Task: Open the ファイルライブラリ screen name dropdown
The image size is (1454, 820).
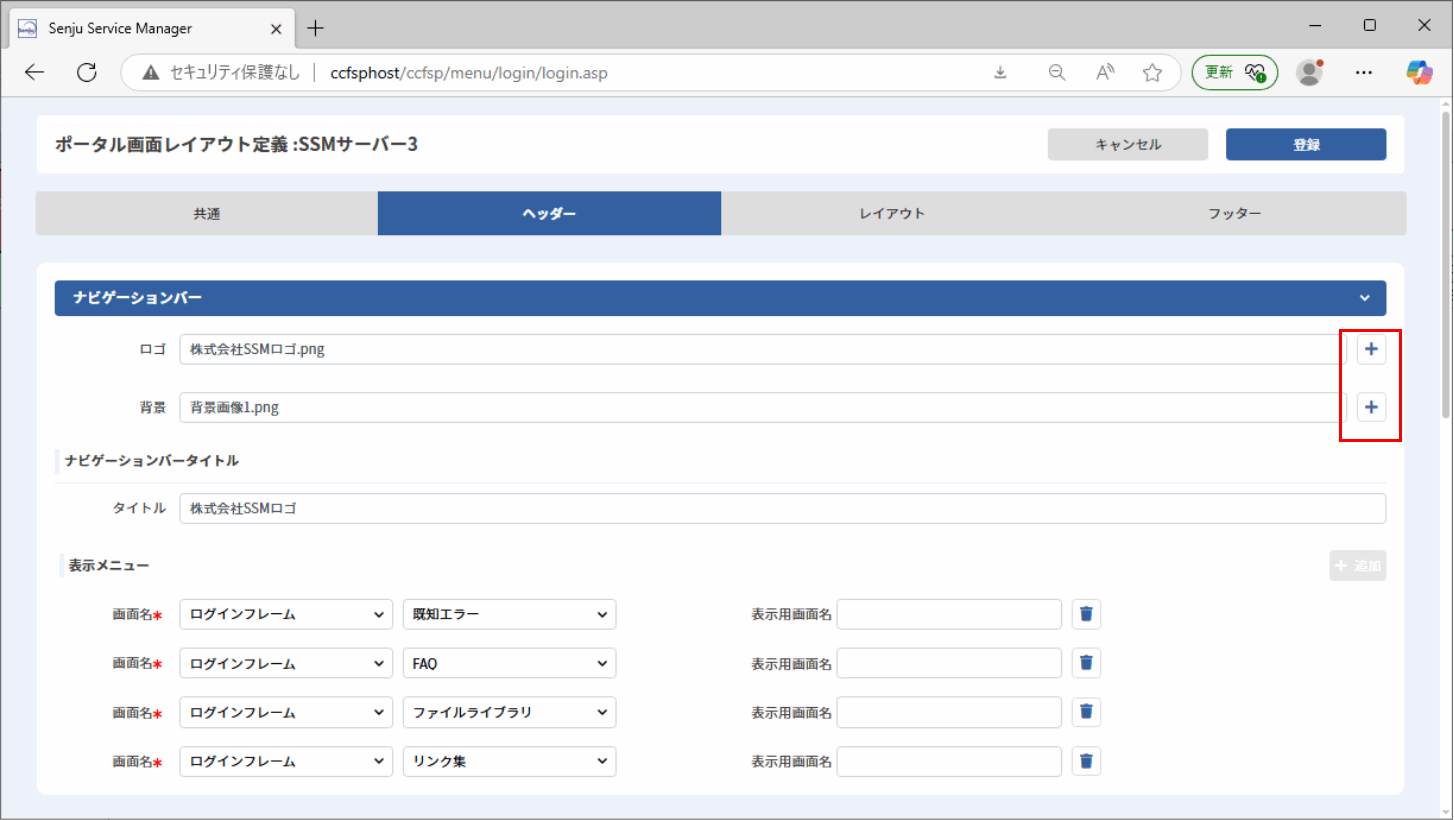Action: tap(509, 712)
